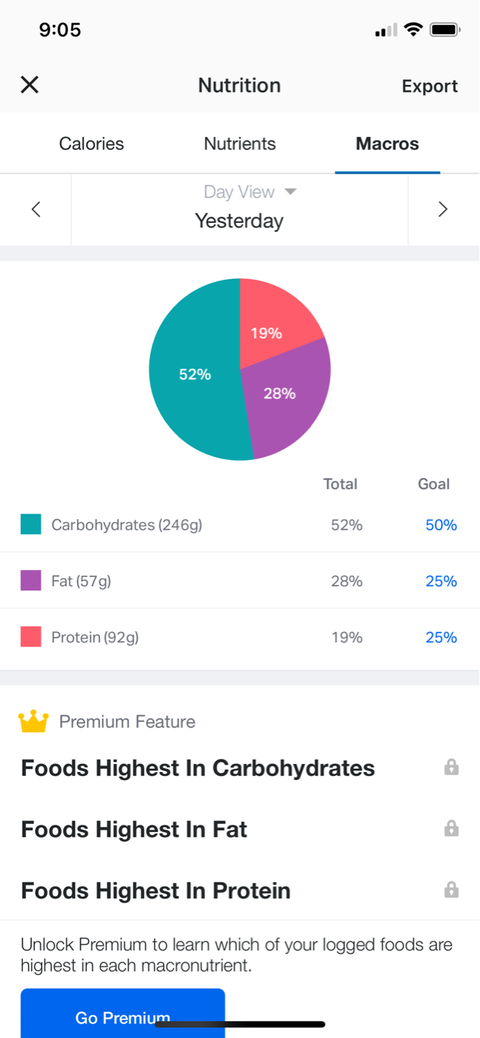Go to previous day with left arrow
Viewport: 480px width, 1038px height.
36,210
